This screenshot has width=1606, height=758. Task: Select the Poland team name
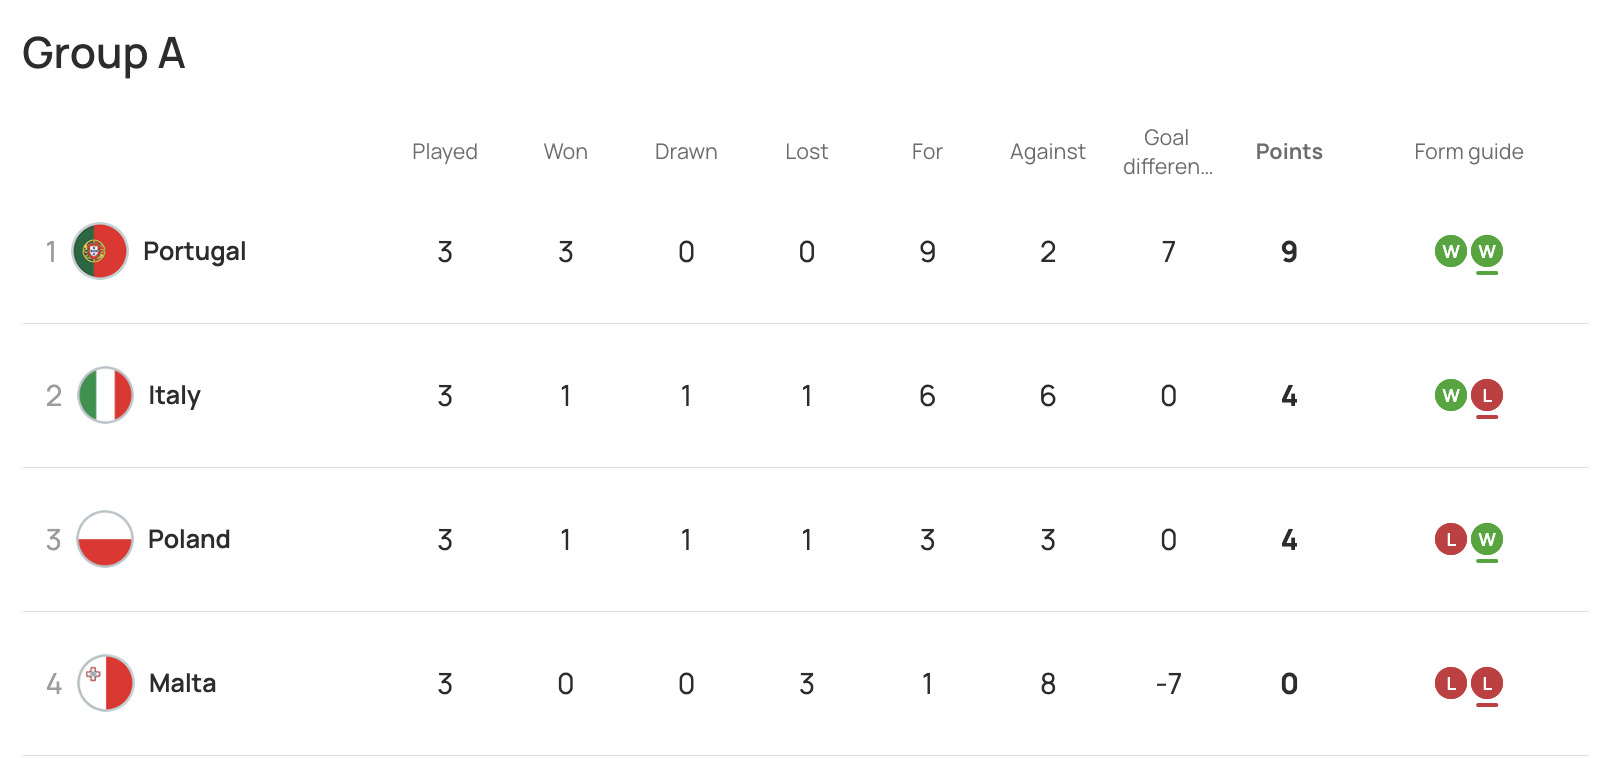[x=189, y=539]
